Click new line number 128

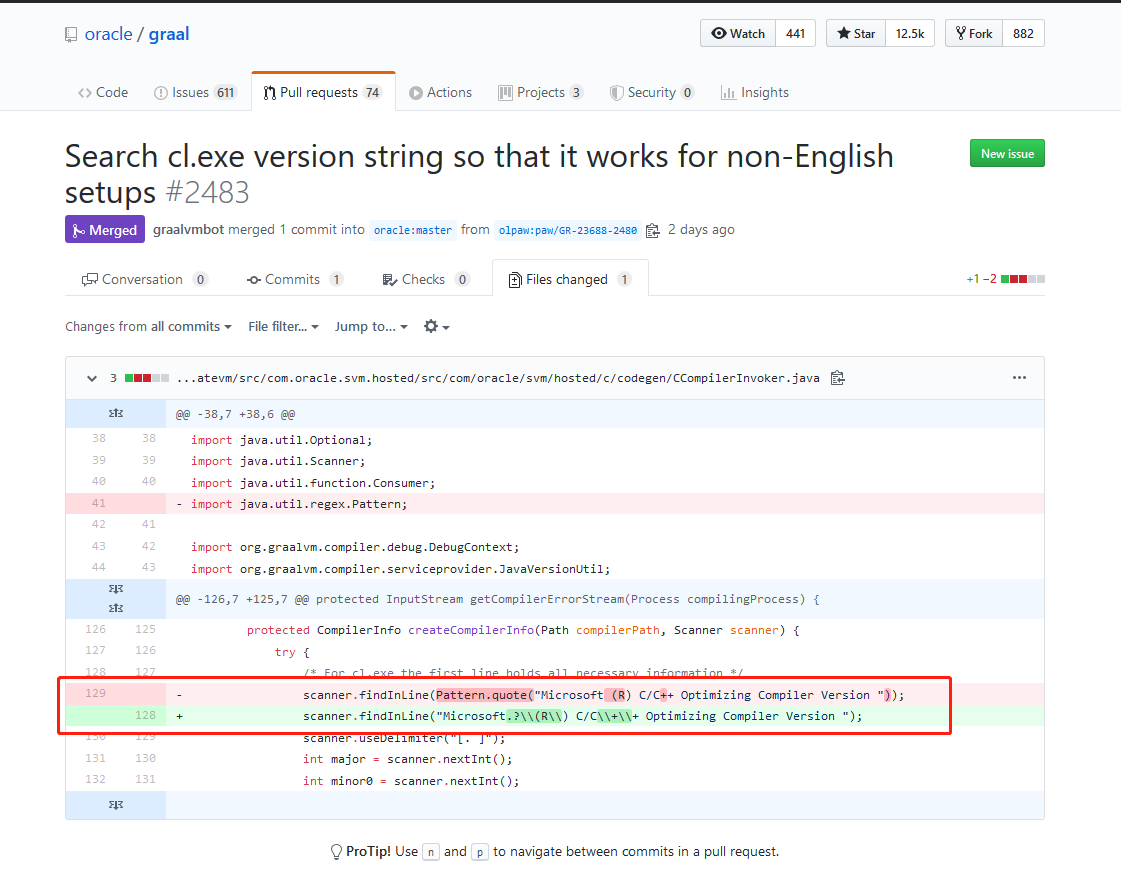(x=146, y=715)
